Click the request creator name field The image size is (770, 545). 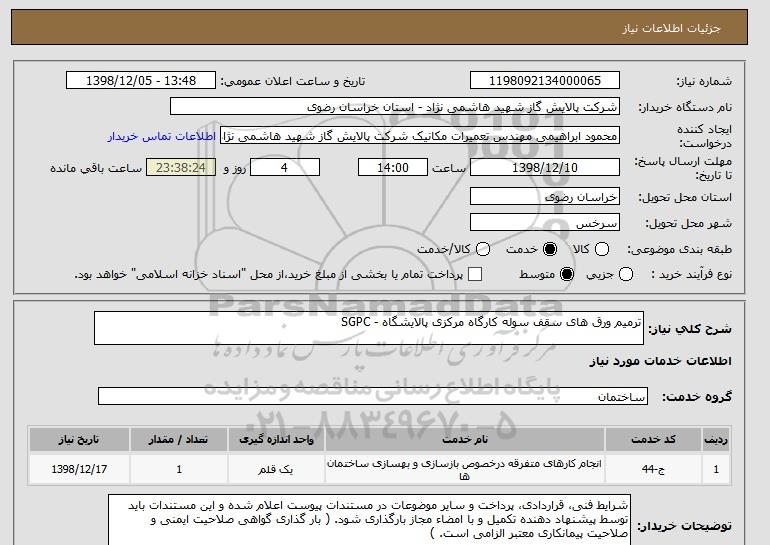(x=420, y=136)
